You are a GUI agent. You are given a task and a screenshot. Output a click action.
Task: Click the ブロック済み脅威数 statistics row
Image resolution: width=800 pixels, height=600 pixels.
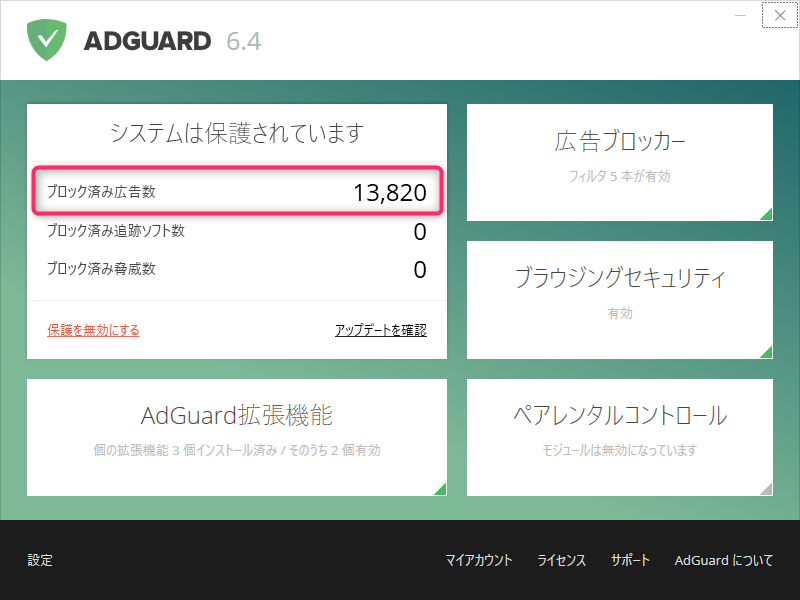pos(237,269)
